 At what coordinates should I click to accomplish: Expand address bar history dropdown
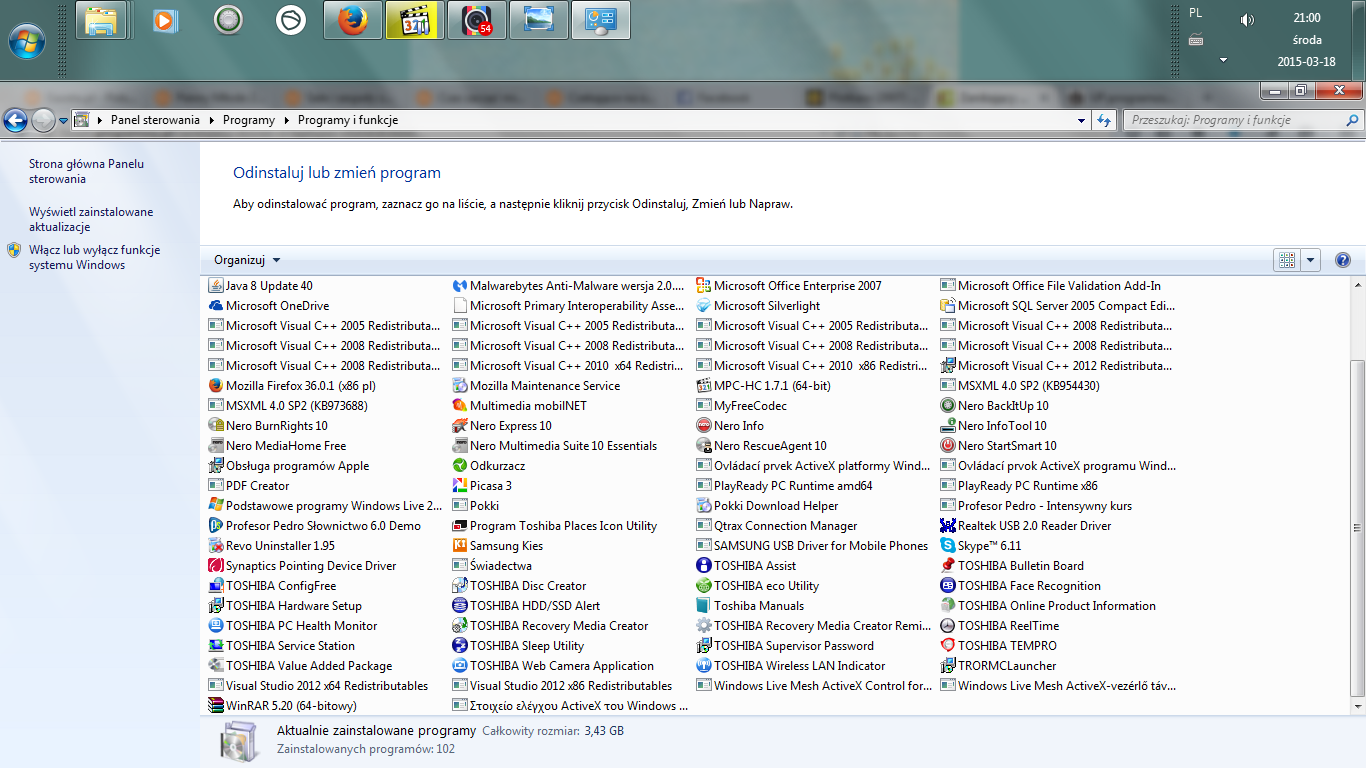[1081, 120]
